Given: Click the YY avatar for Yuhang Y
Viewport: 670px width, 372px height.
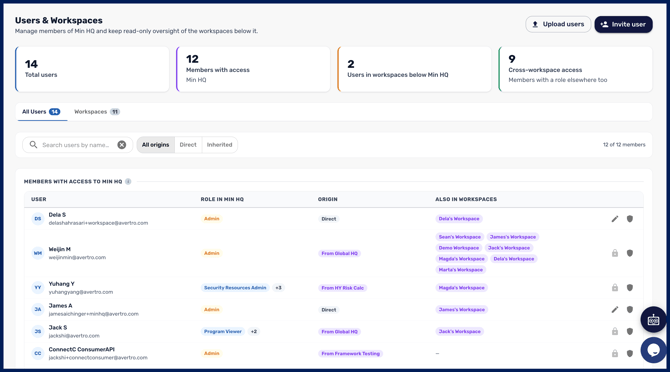Looking at the screenshot, I should (x=38, y=288).
